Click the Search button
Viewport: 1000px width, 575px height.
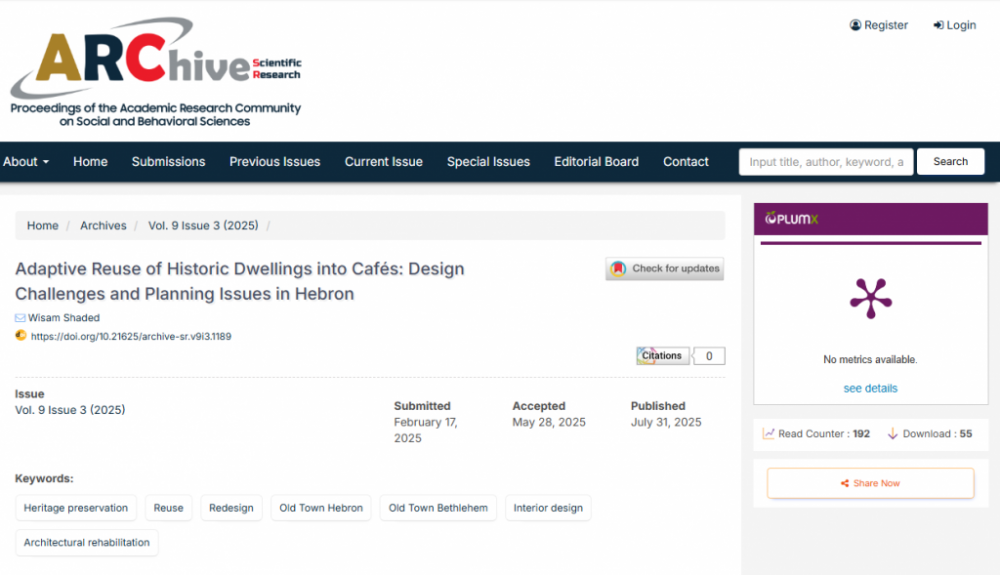coord(950,162)
